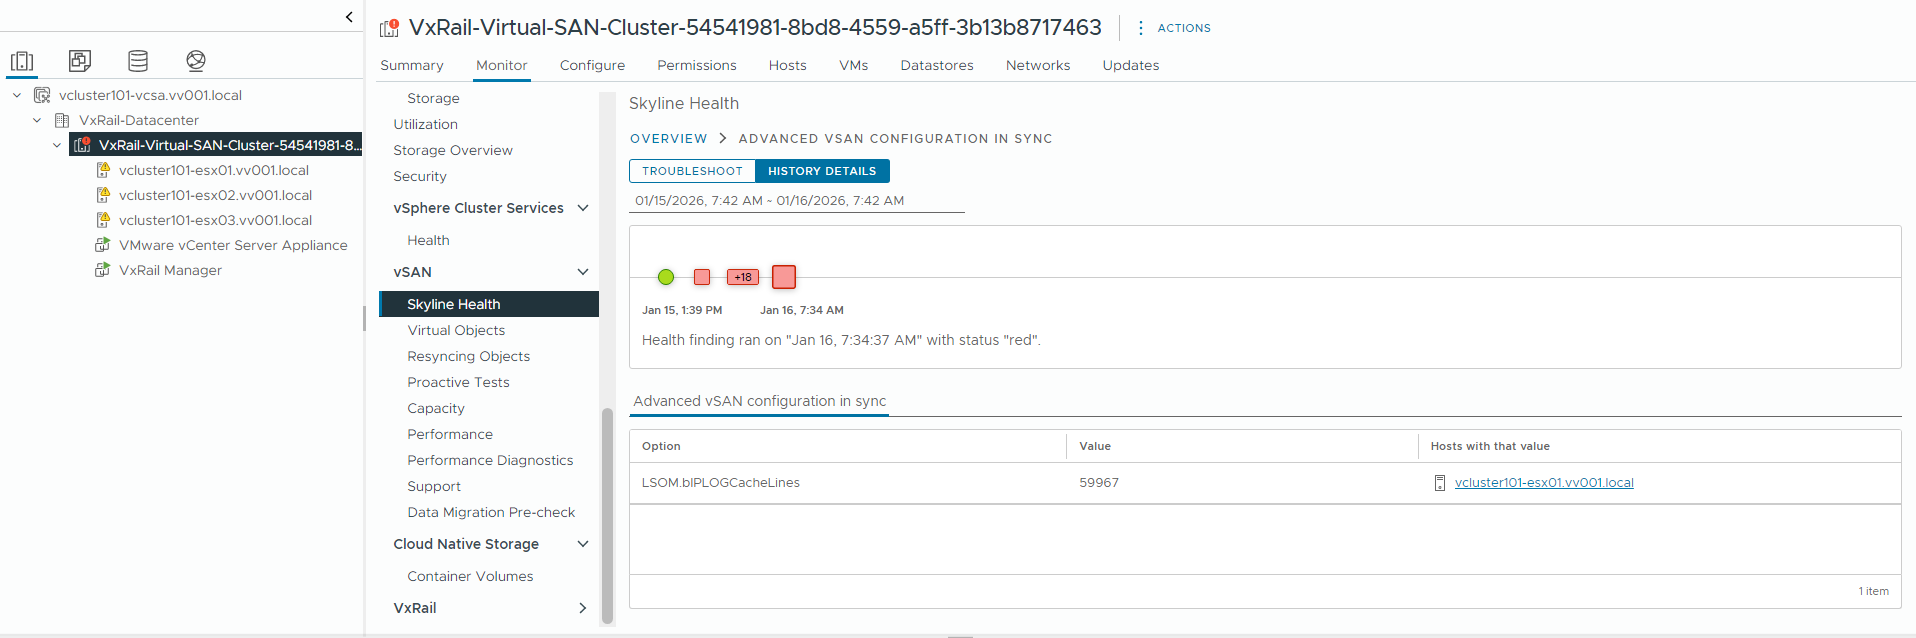Expand the +18 grouped timeline markers
The height and width of the screenshot is (638, 1916).
(x=743, y=277)
